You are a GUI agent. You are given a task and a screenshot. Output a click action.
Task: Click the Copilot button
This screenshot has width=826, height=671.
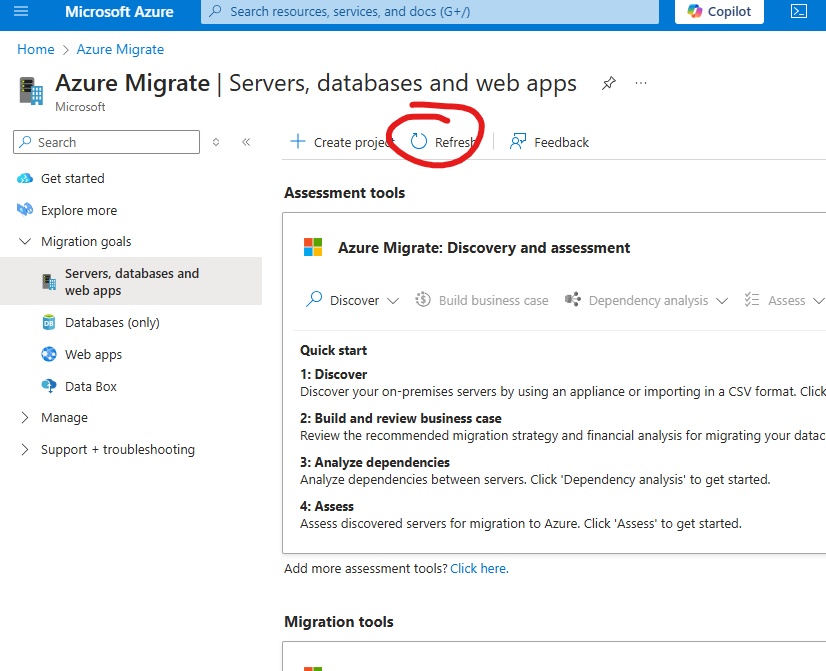pos(720,12)
